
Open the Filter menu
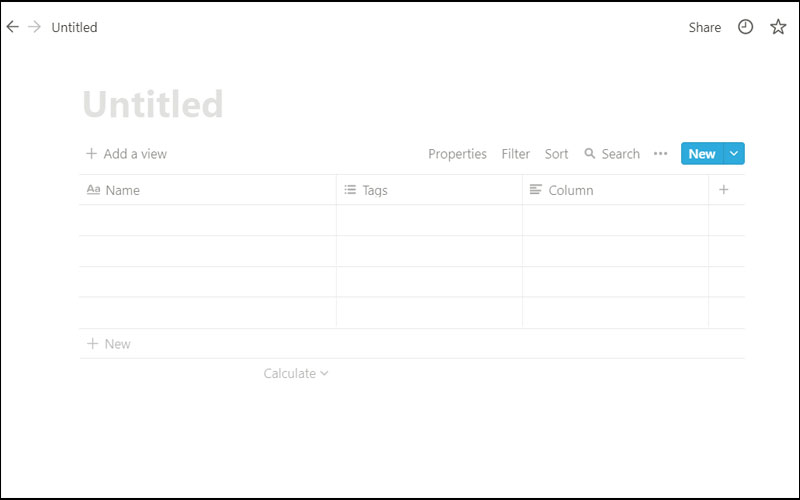coord(516,154)
